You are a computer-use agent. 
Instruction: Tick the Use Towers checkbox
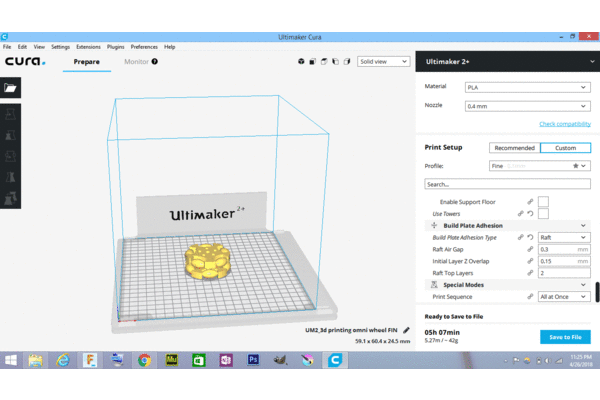tap(543, 214)
